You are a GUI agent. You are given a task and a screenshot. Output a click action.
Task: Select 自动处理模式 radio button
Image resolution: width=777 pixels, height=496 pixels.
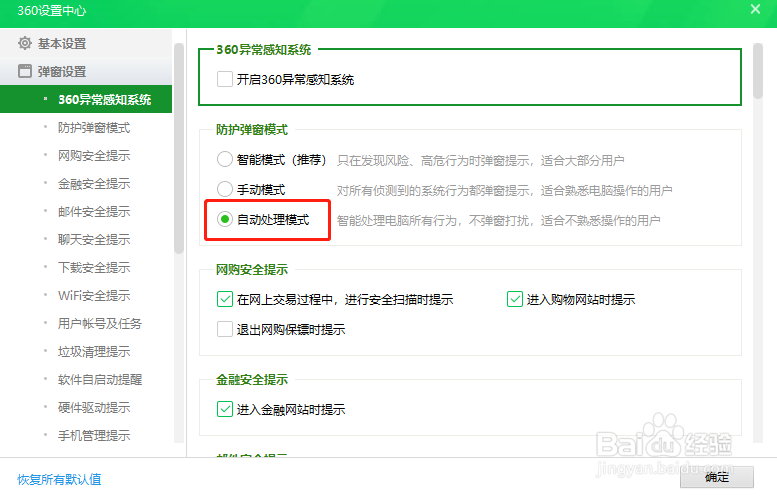pyautogui.click(x=224, y=219)
